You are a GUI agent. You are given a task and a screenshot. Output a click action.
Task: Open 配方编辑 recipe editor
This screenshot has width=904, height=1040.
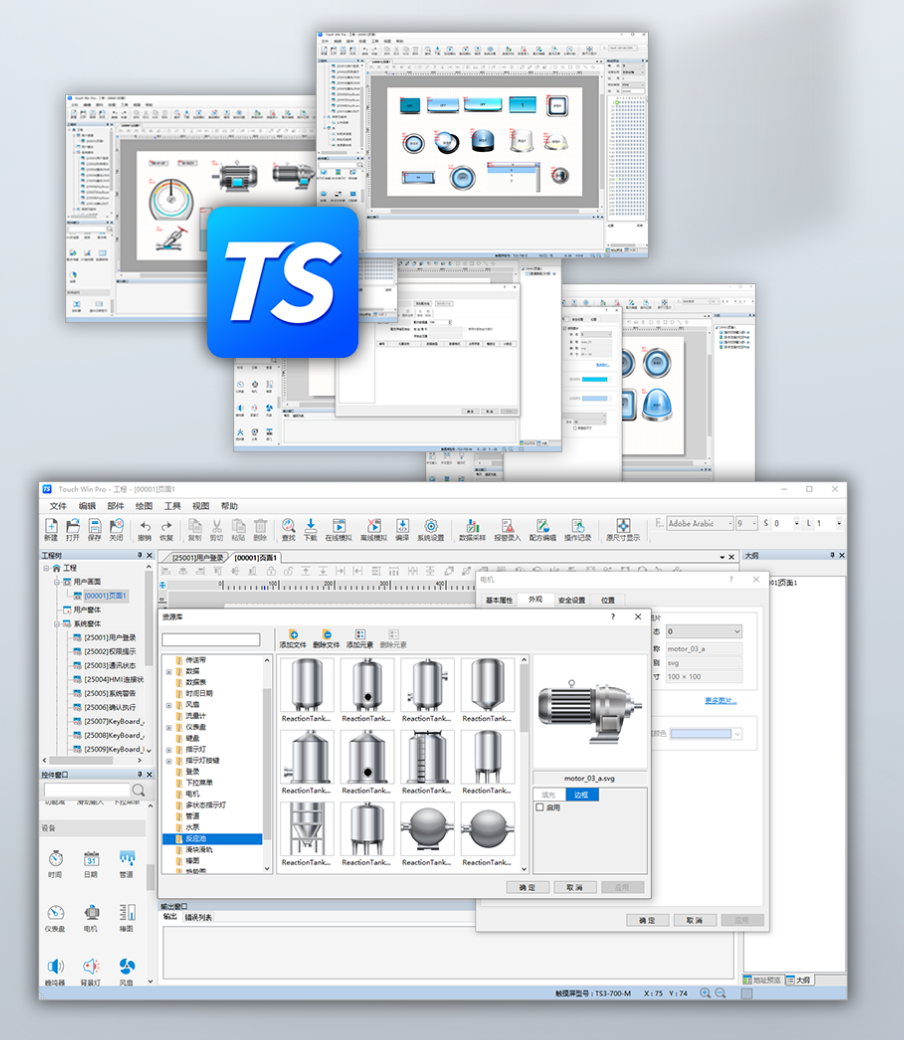pyautogui.click(x=543, y=529)
